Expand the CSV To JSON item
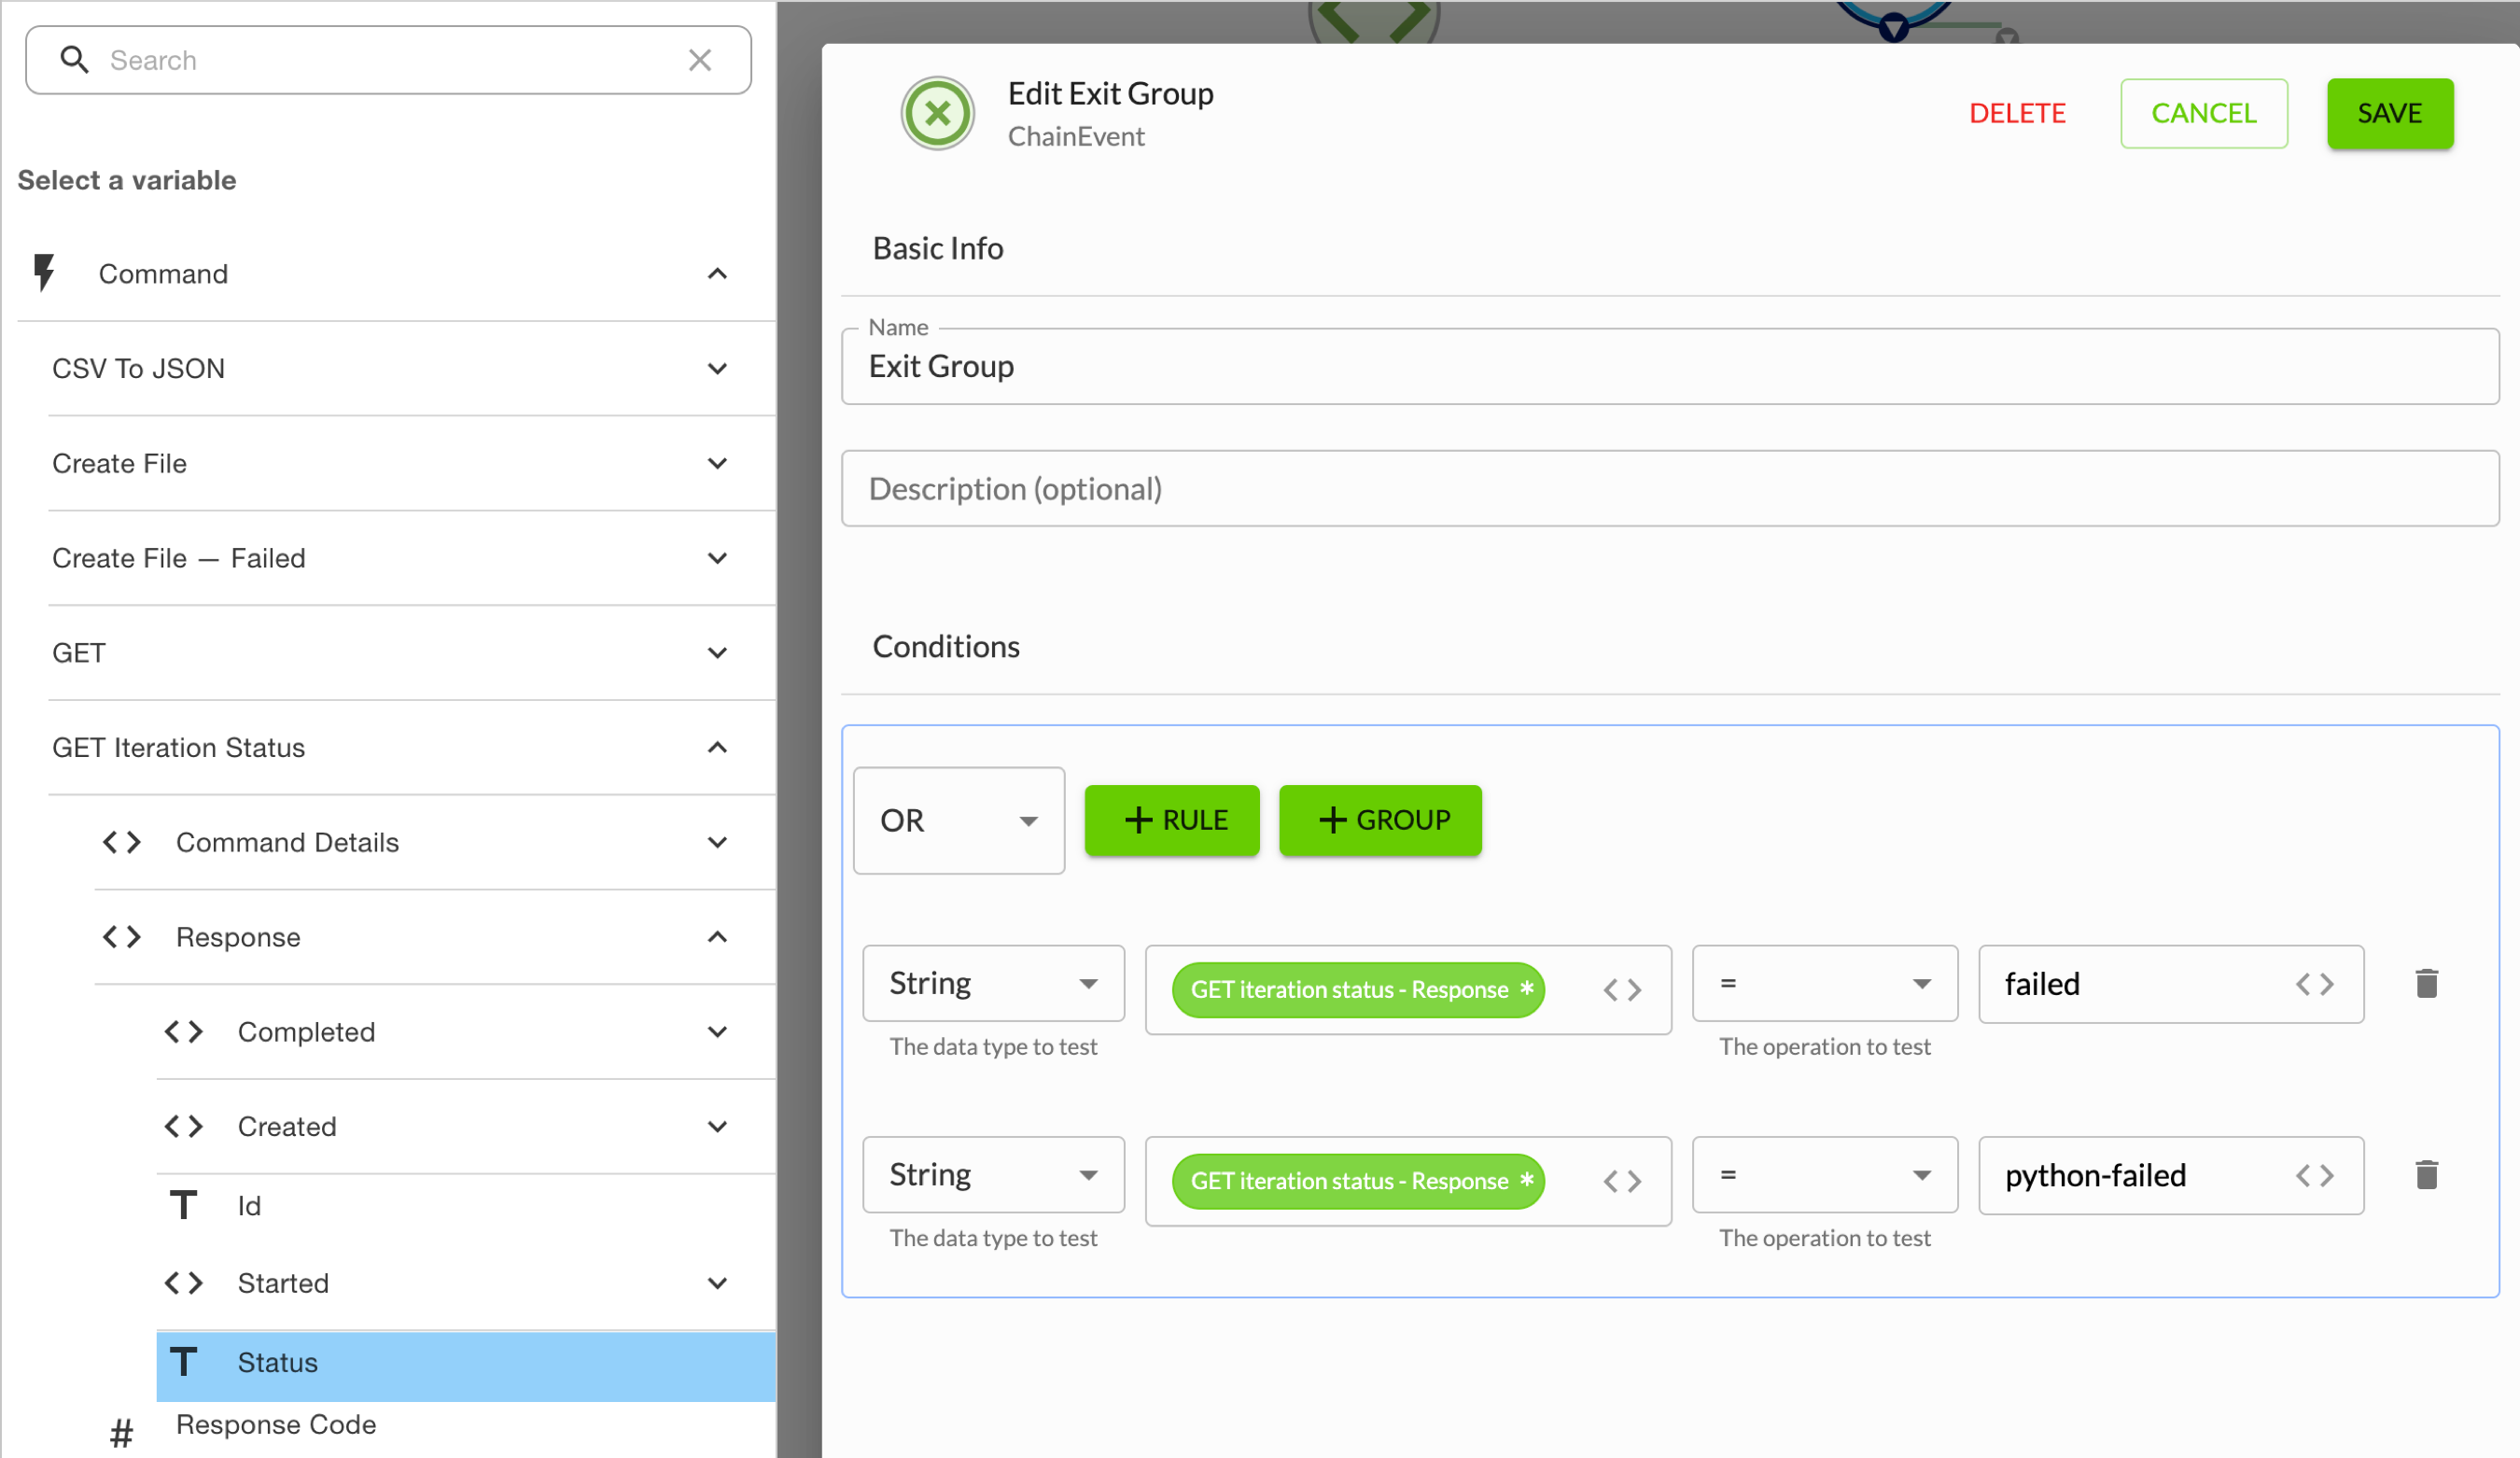This screenshot has width=2520, height=1458. (717, 368)
